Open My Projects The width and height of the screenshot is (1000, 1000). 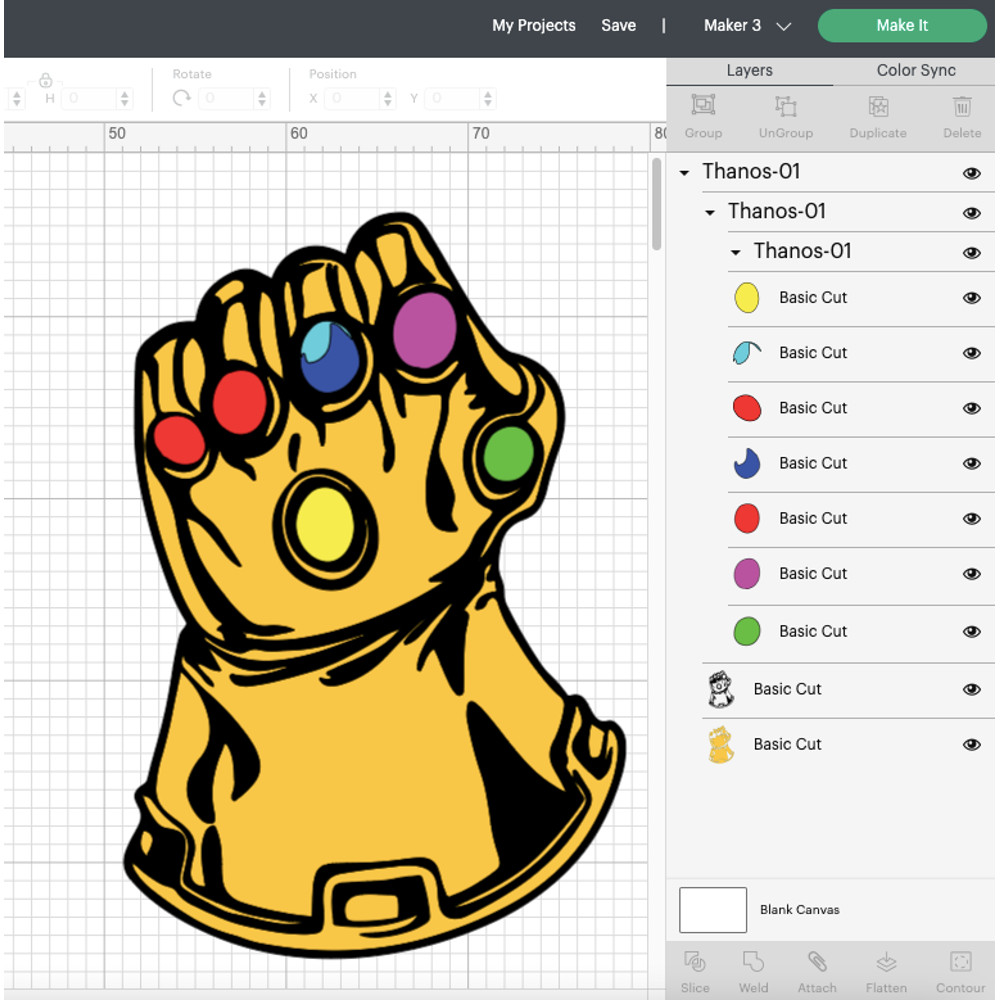tap(533, 25)
